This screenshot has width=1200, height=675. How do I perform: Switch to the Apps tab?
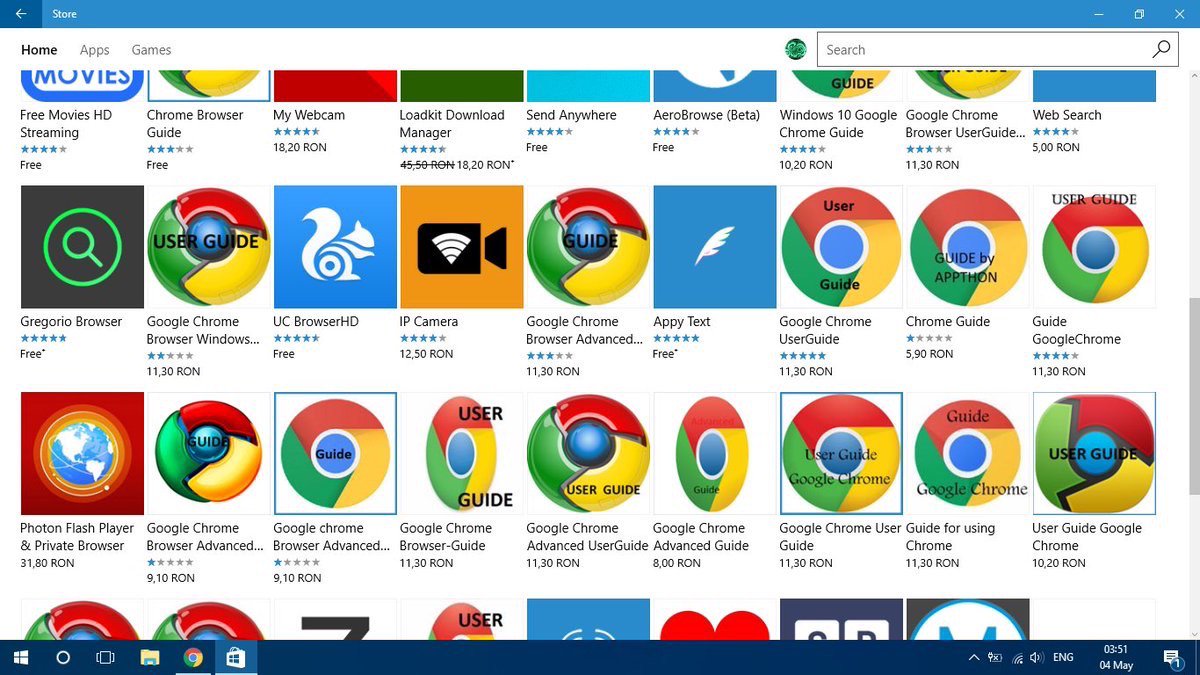(x=94, y=49)
